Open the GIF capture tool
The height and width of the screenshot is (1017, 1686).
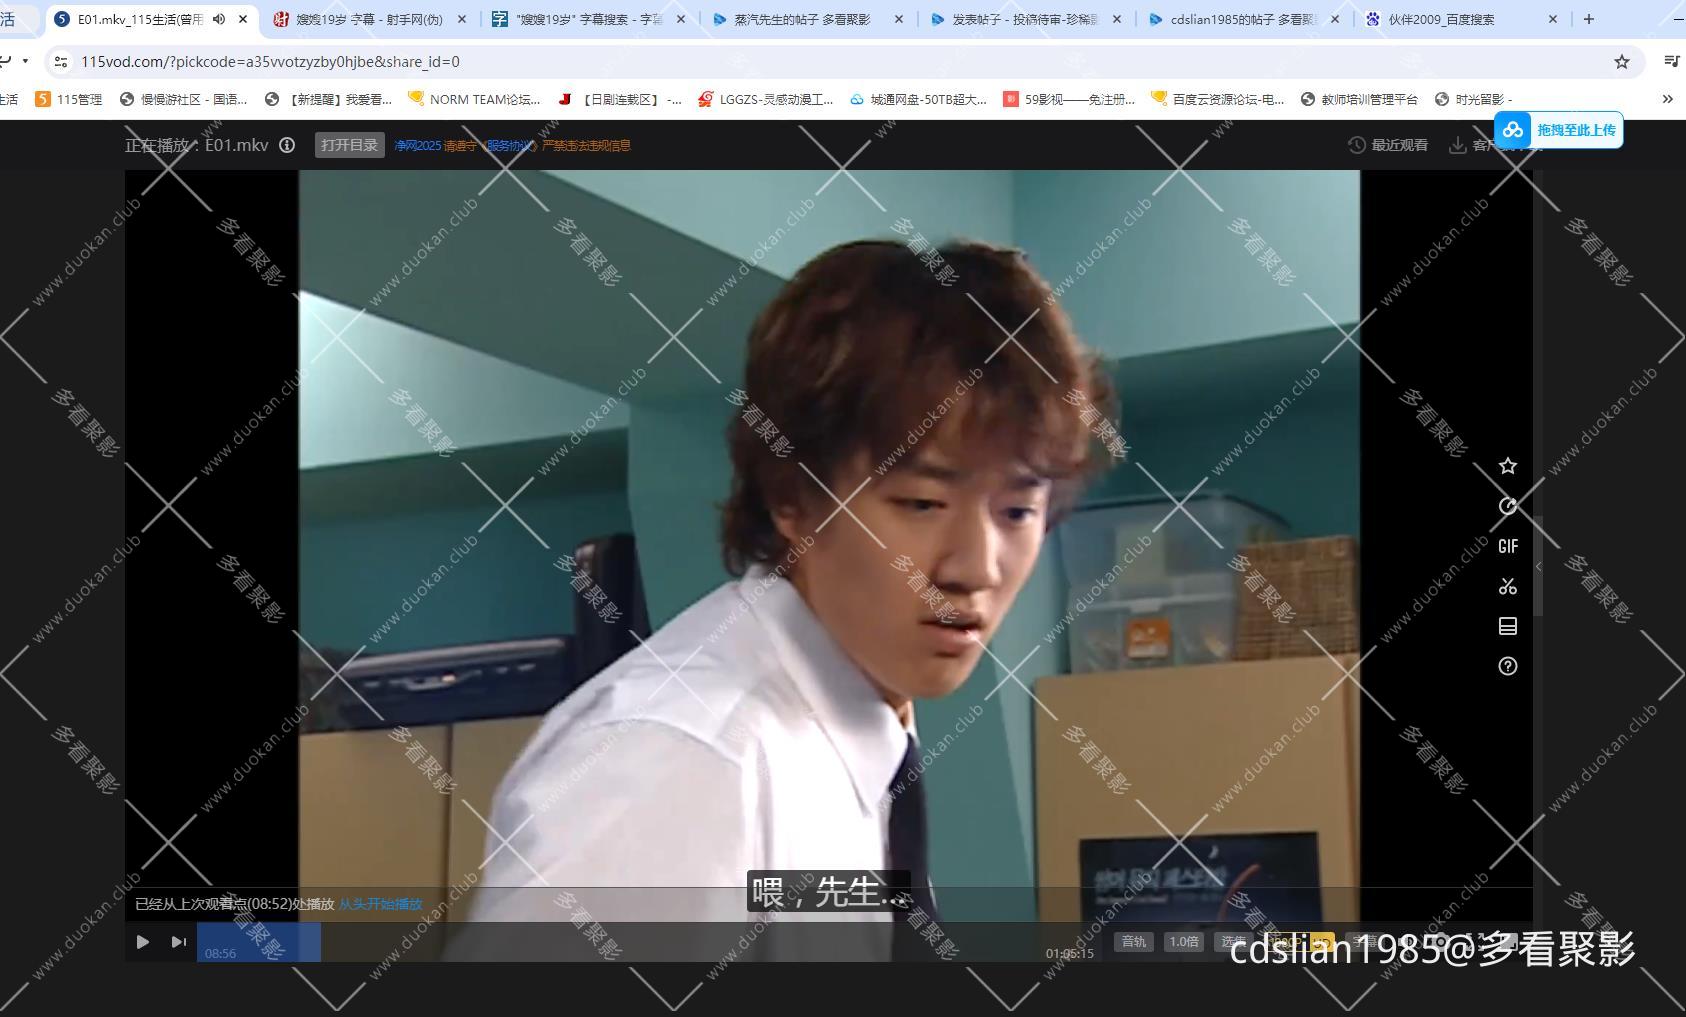point(1508,546)
